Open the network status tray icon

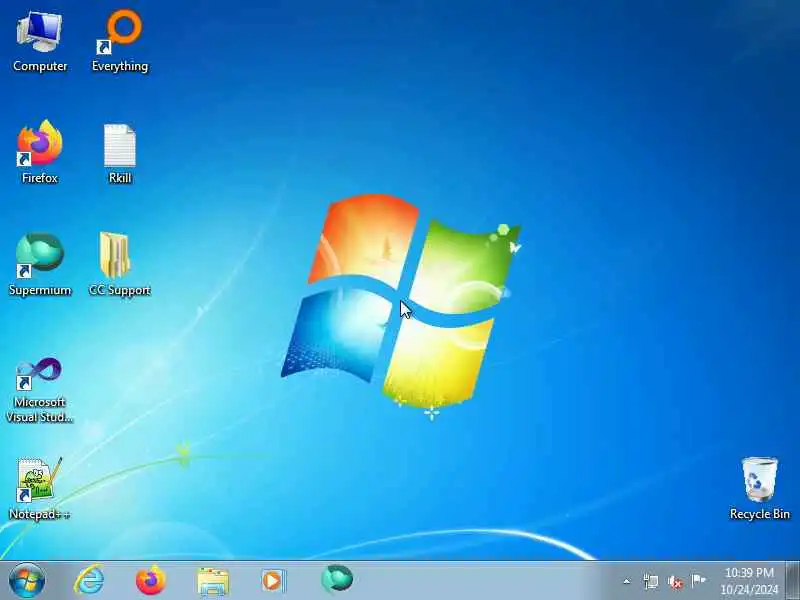coord(651,581)
